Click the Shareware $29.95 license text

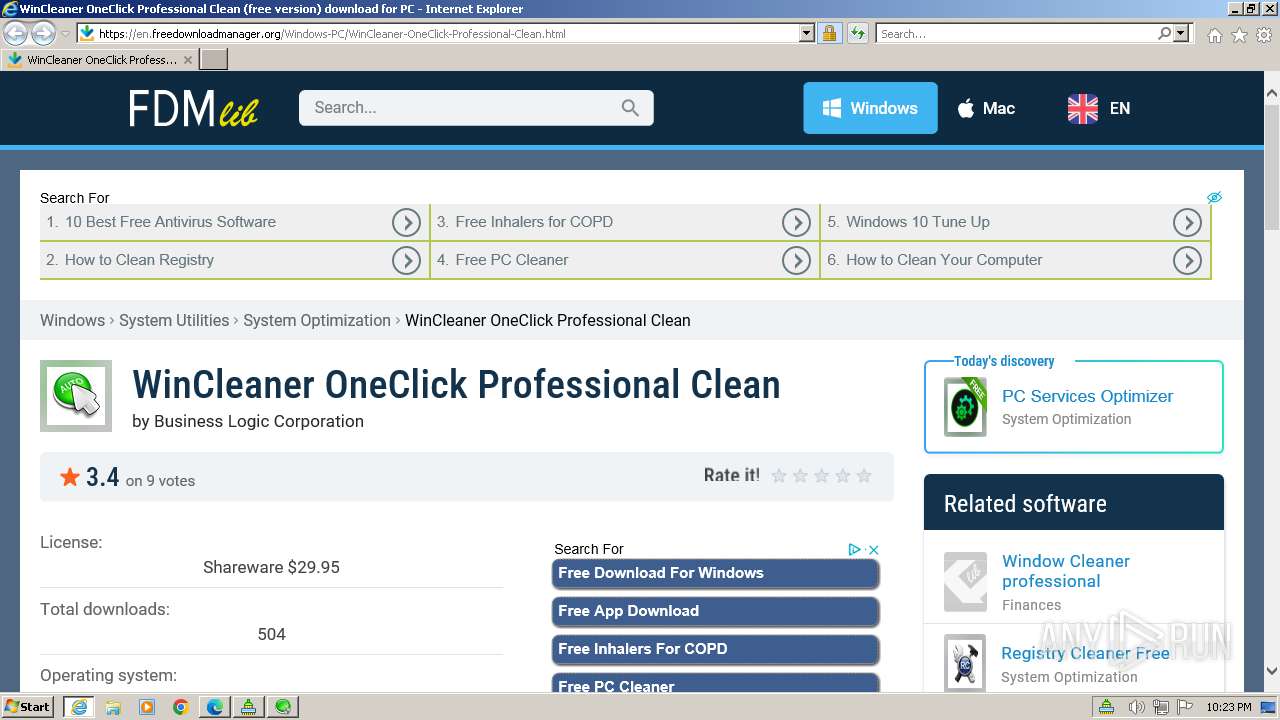point(271,567)
